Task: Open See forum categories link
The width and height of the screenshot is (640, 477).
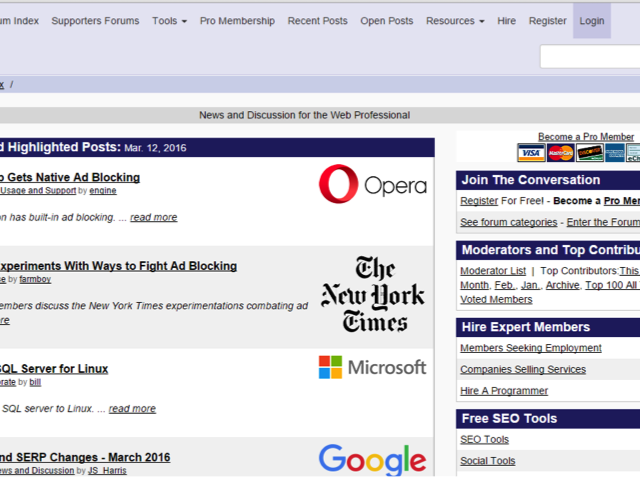Action: coord(509,222)
